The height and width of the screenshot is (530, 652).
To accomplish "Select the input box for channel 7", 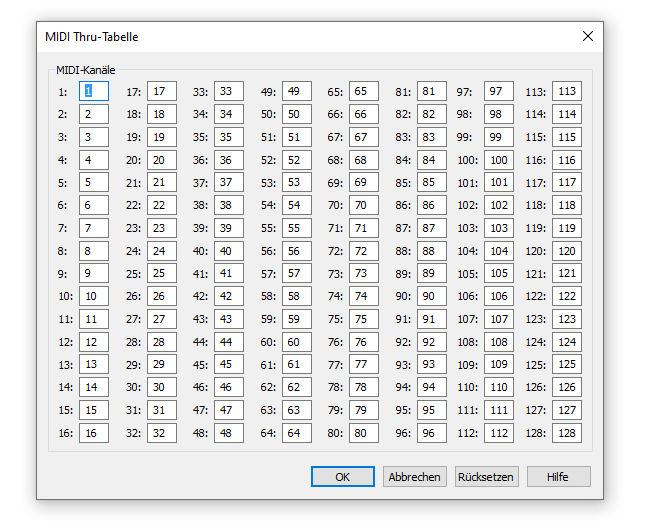I will [x=94, y=228].
